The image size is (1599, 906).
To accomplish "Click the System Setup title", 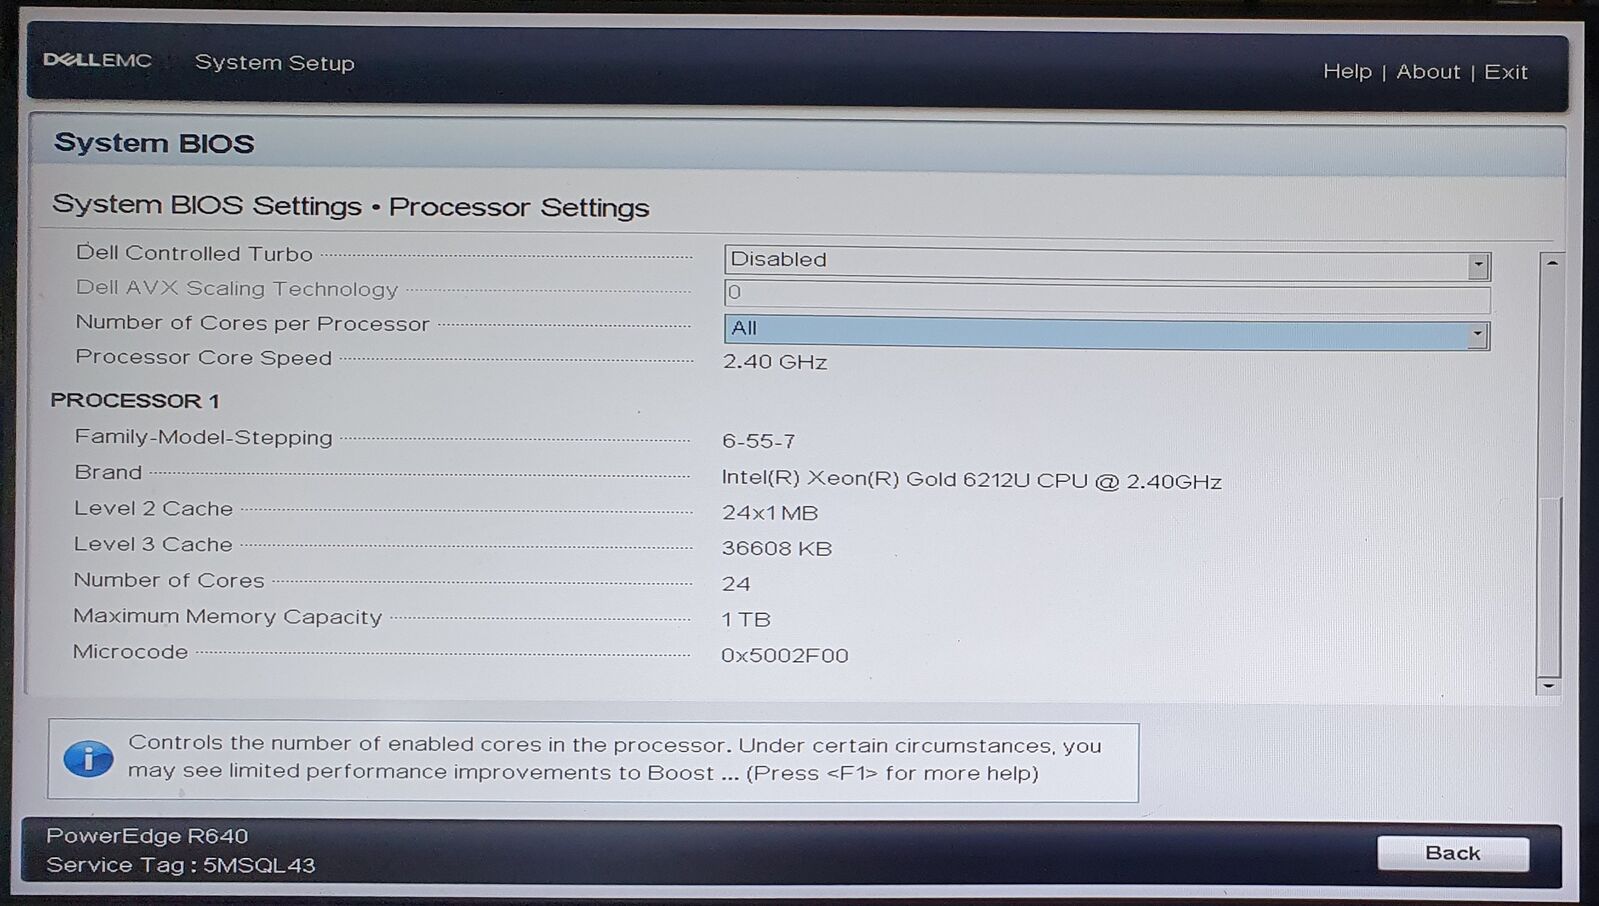I will [x=274, y=63].
